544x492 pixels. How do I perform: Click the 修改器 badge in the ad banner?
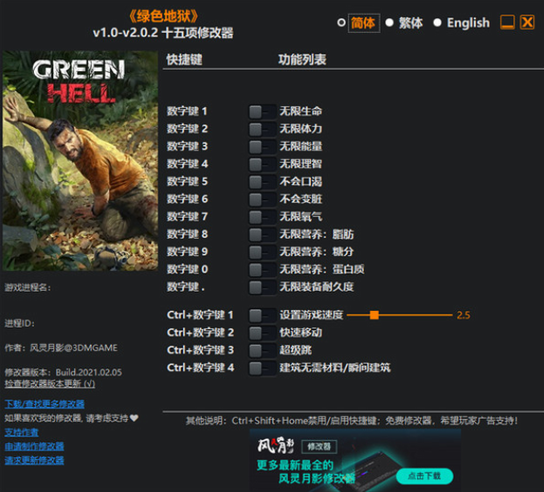319,447
